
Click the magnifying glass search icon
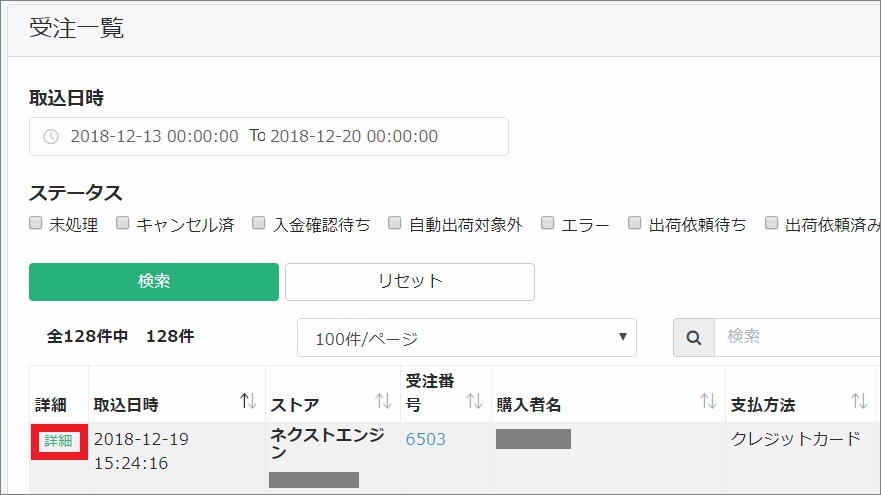693,337
